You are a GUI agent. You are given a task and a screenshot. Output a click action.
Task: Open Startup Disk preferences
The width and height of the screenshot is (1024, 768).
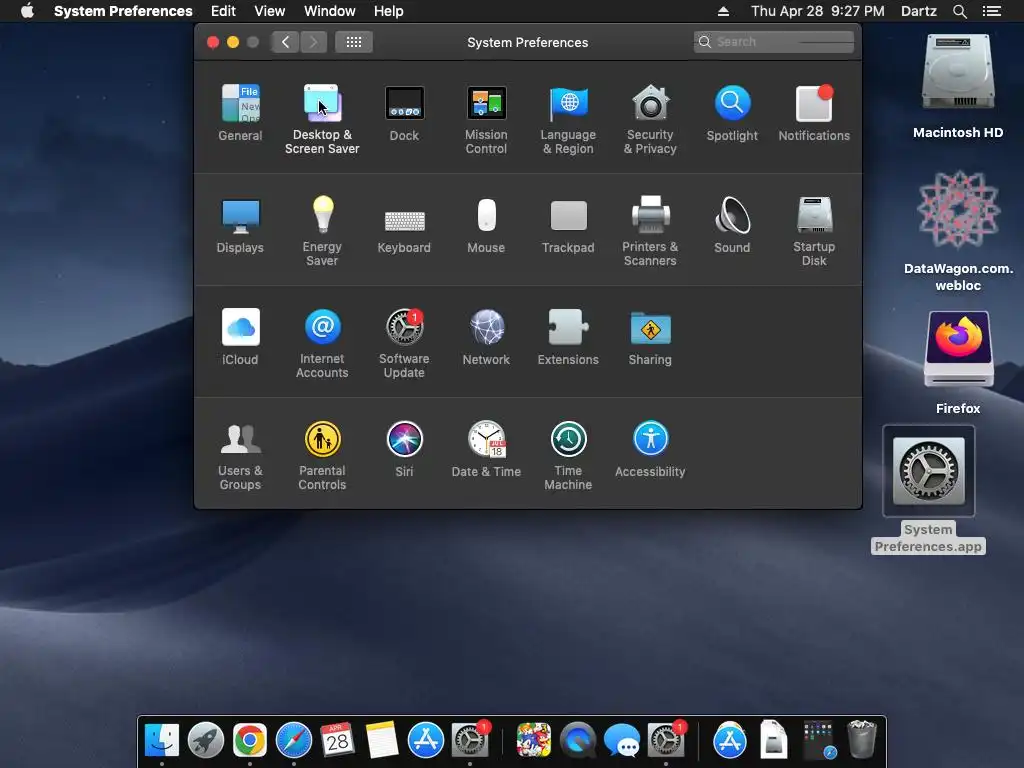click(814, 231)
